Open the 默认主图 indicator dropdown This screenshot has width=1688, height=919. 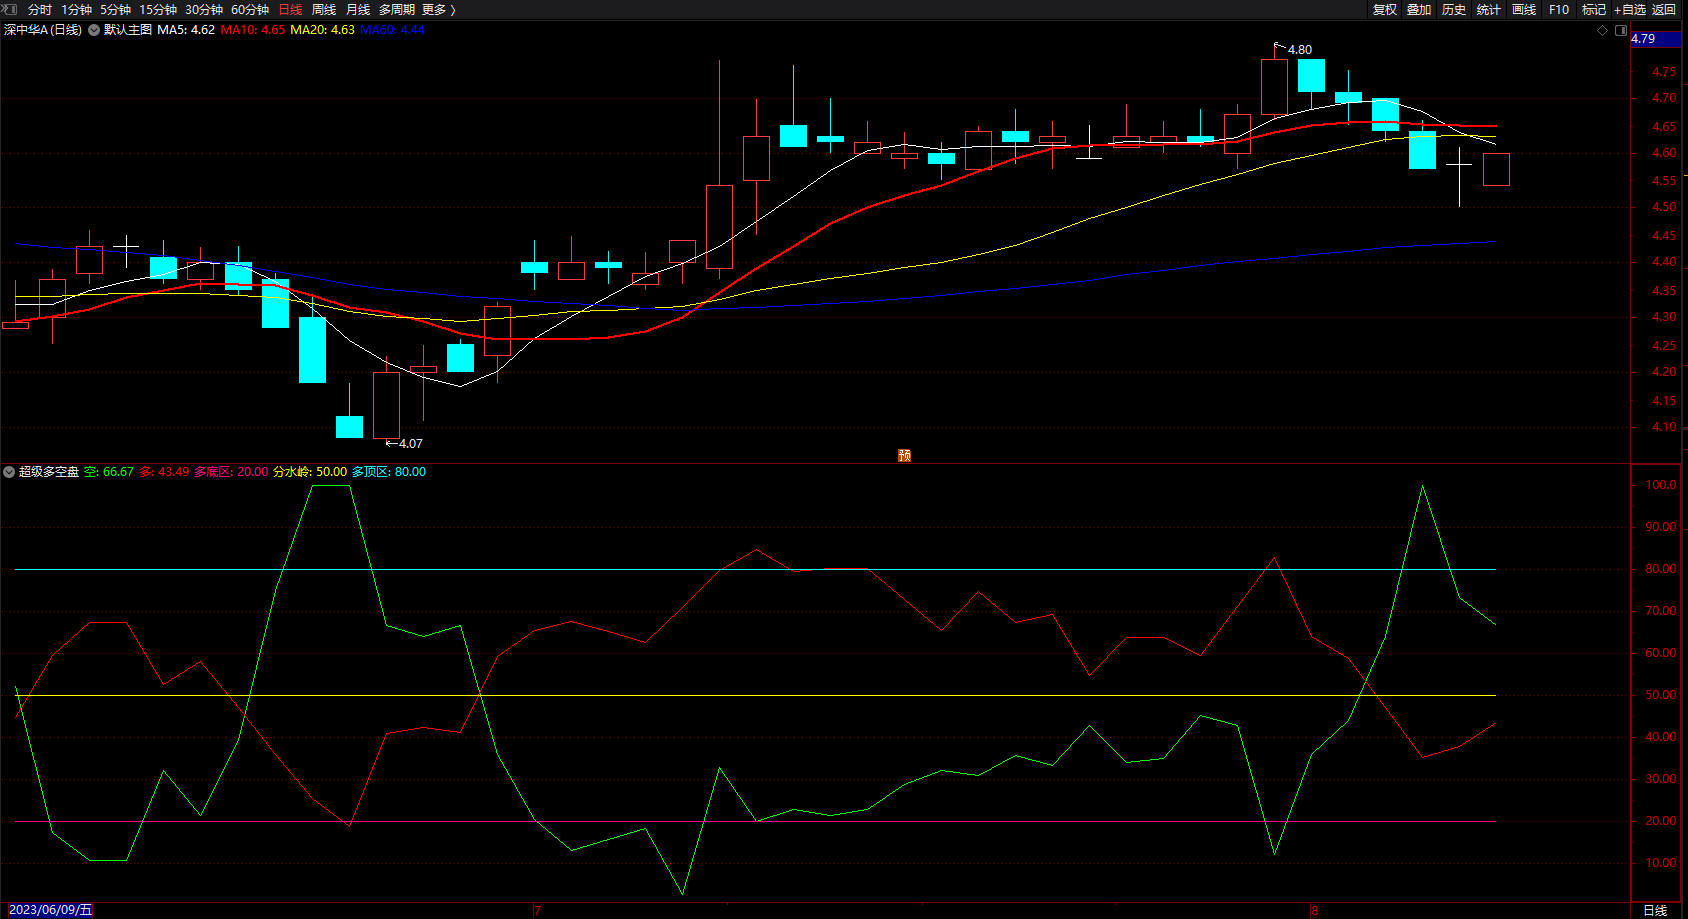pos(94,30)
